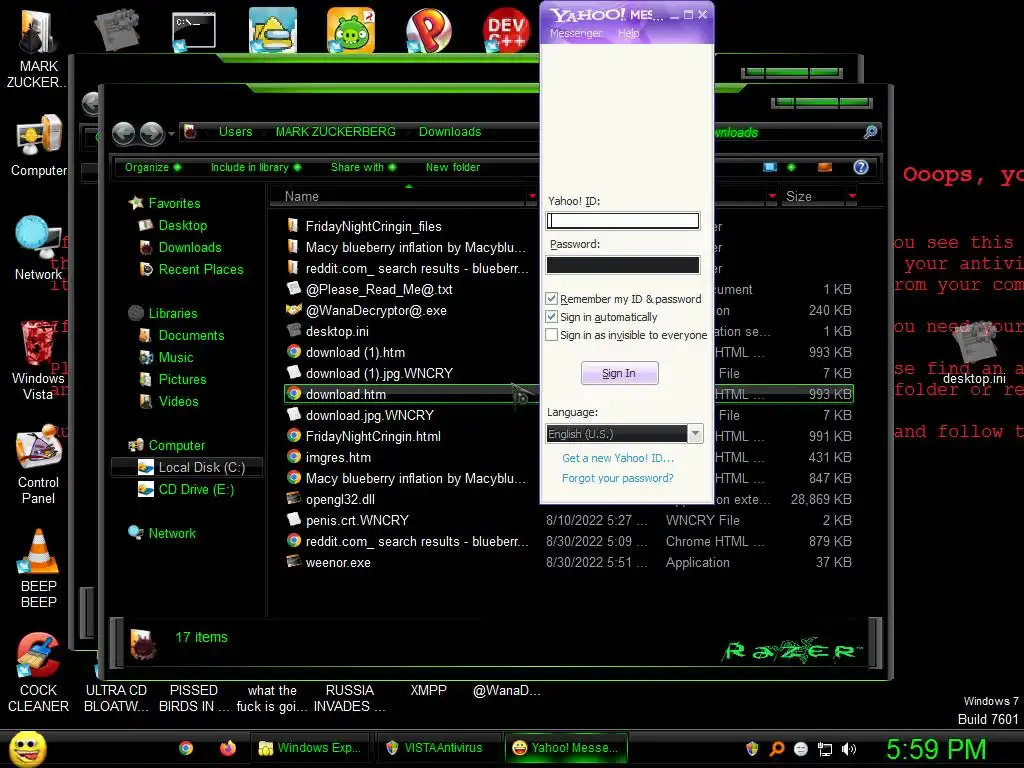
Task: Click the Size column filter arrow
Action: click(x=852, y=196)
